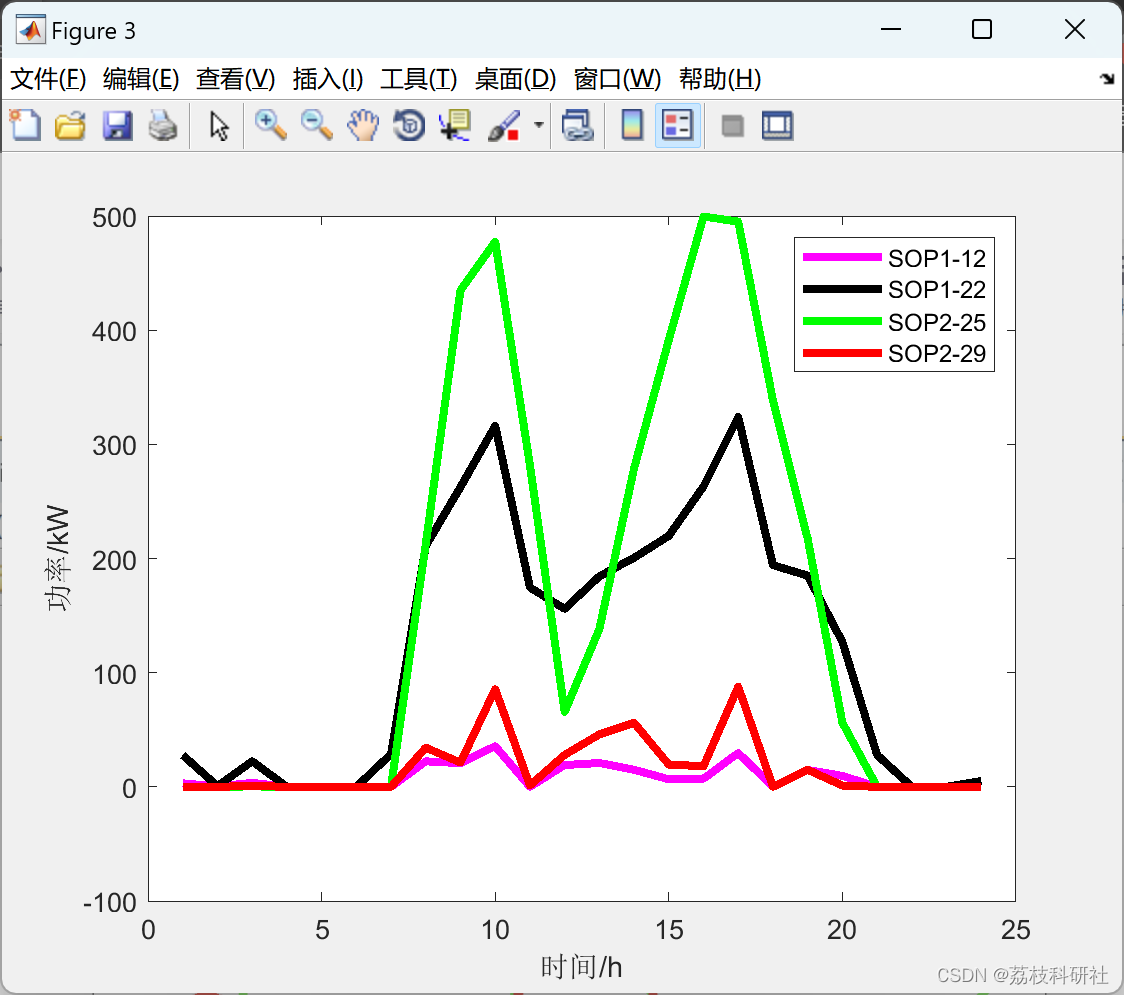The image size is (1124, 995).
Task: Expand the Brush color dropdown arrow
Action: [539, 125]
